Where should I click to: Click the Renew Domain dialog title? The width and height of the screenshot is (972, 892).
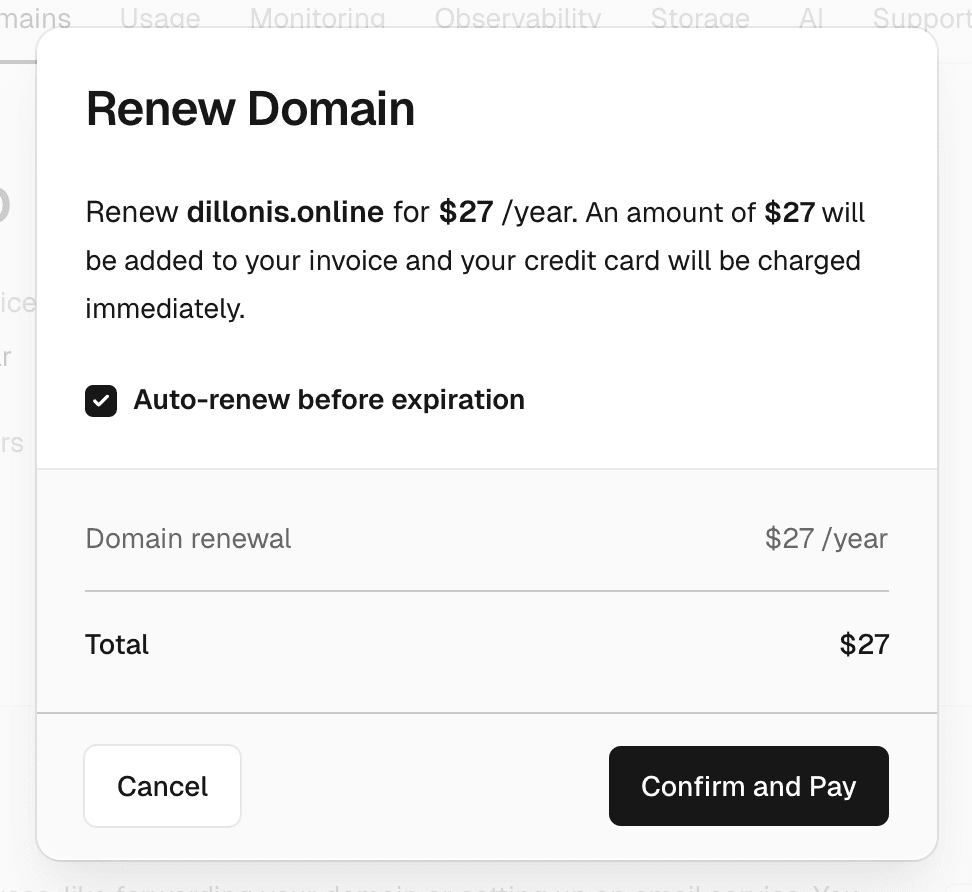click(251, 109)
